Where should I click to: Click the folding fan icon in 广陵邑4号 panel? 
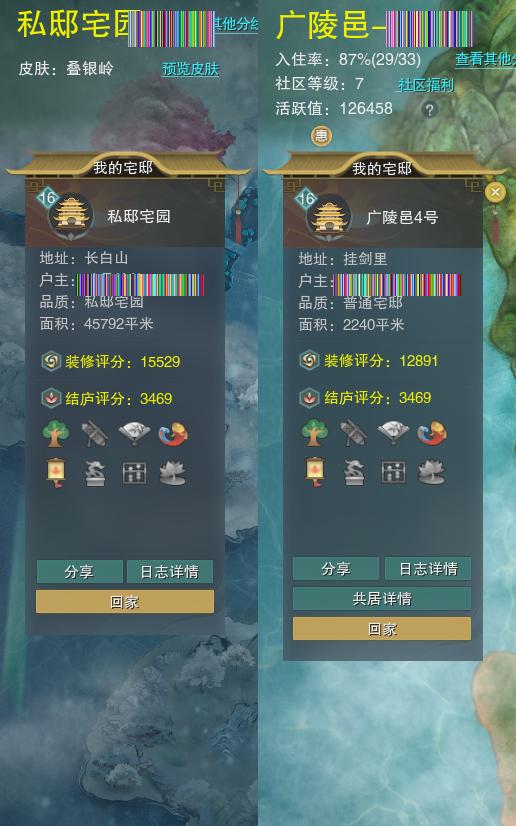(x=393, y=432)
